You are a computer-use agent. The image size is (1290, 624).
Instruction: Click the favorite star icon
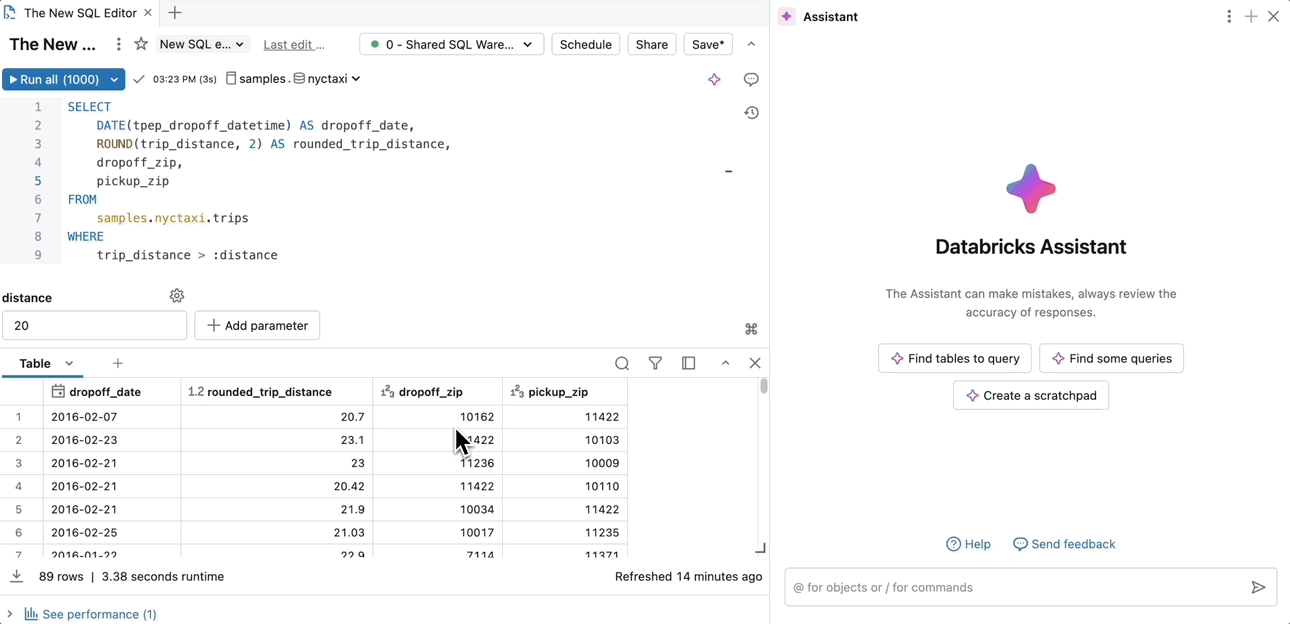click(141, 44)
